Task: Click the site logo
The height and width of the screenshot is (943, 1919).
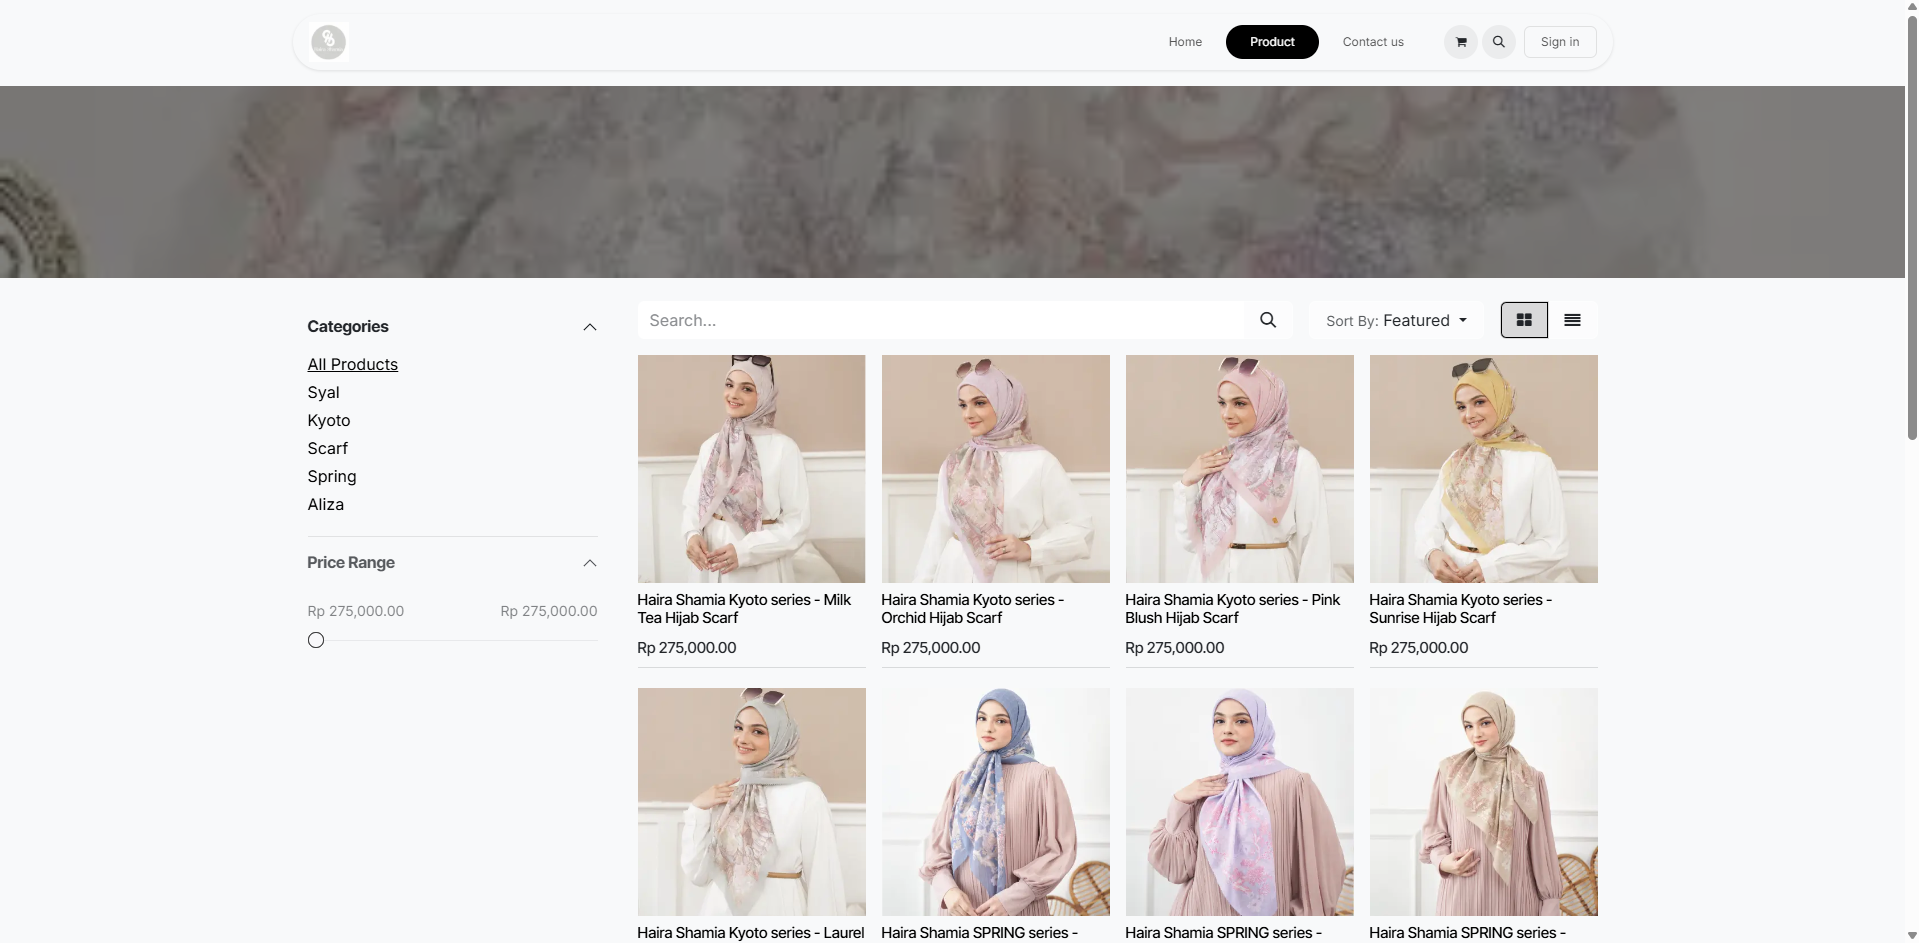Action: [328, 42]
